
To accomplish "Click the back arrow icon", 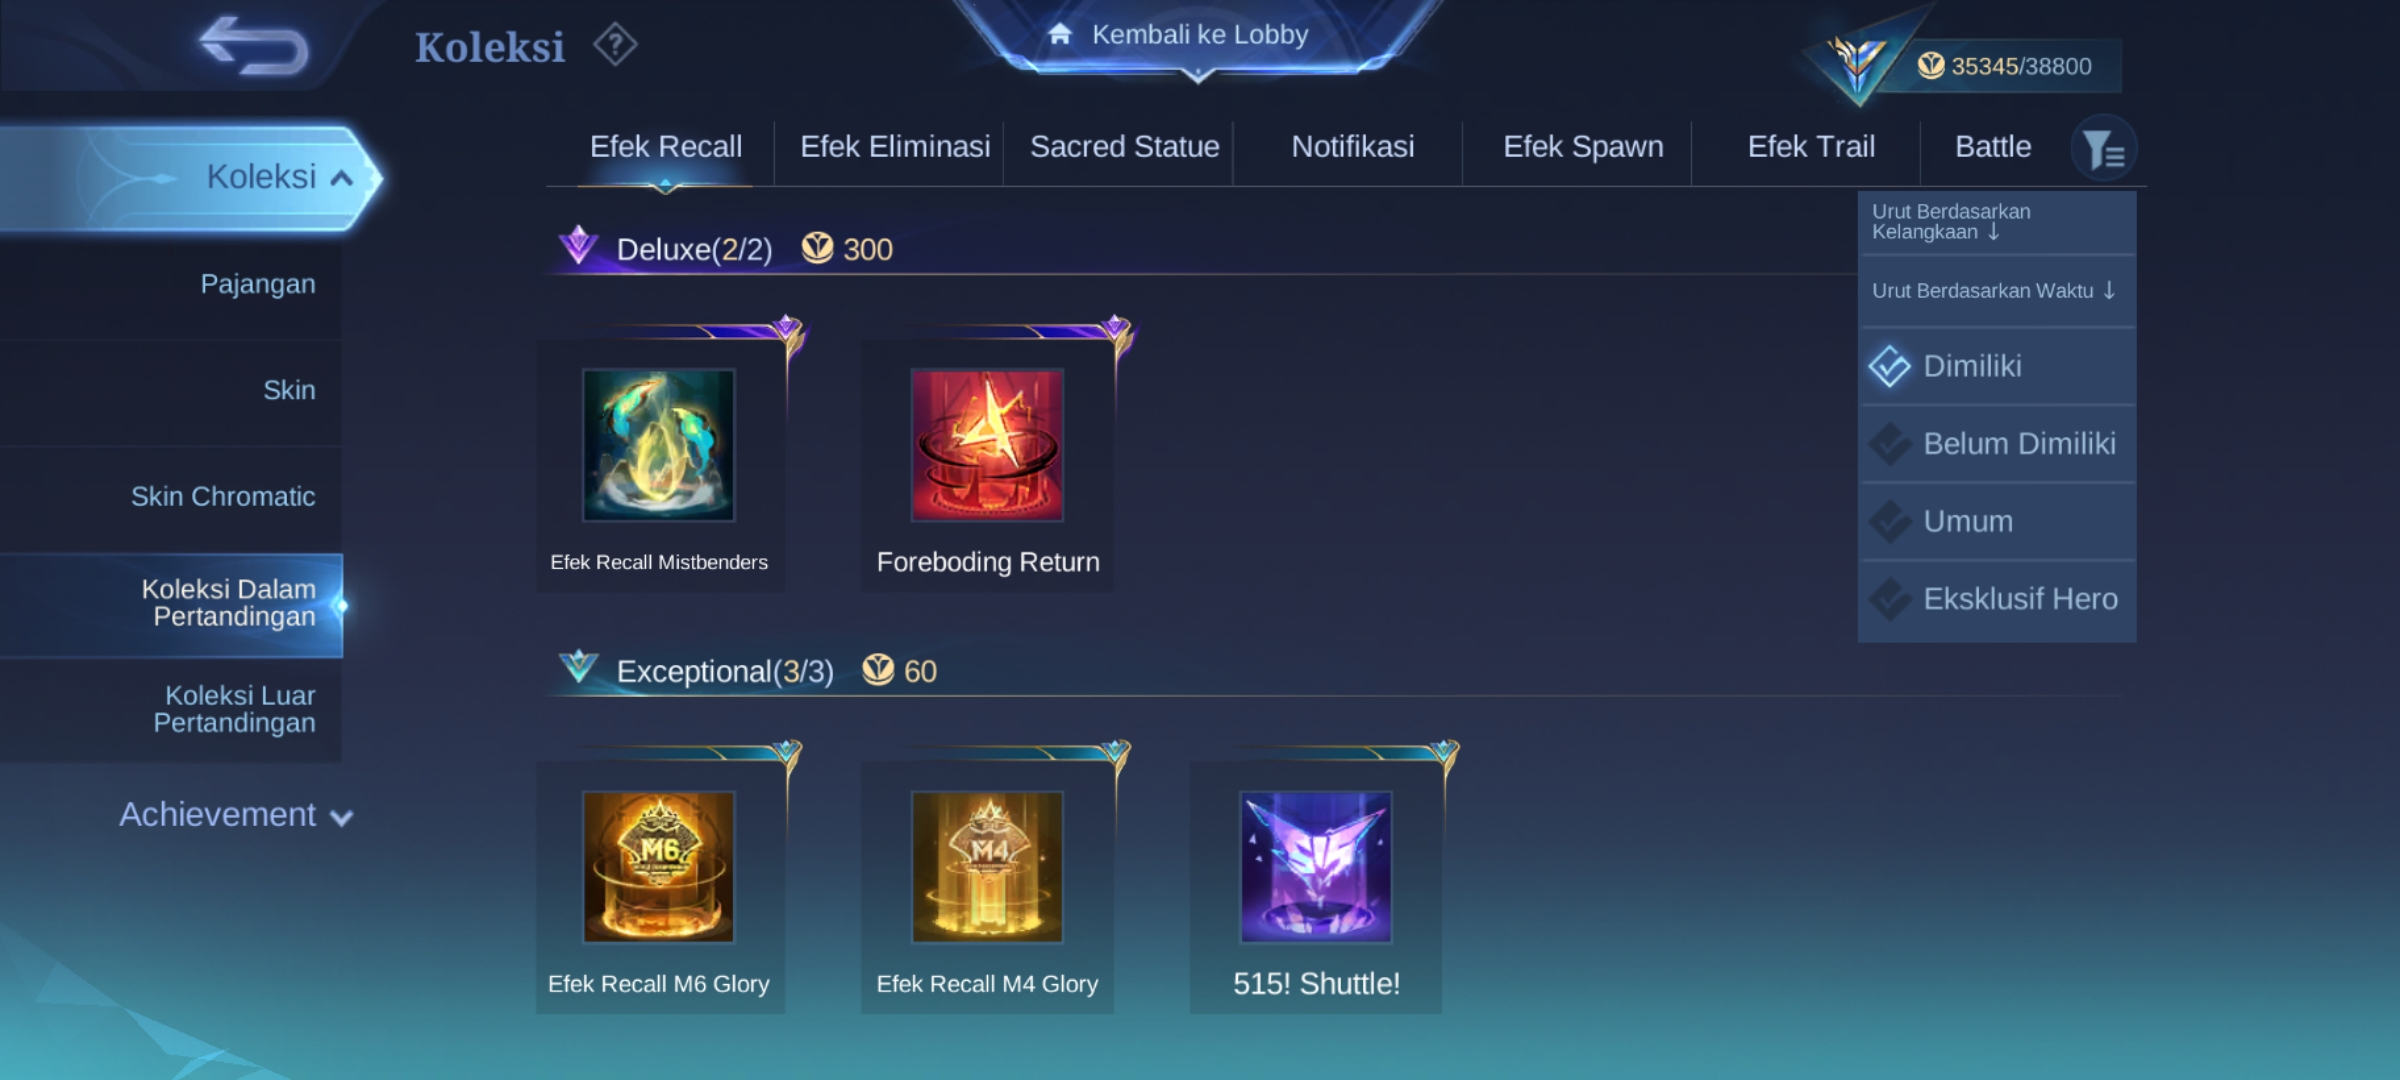I will (x=254, y=45).
